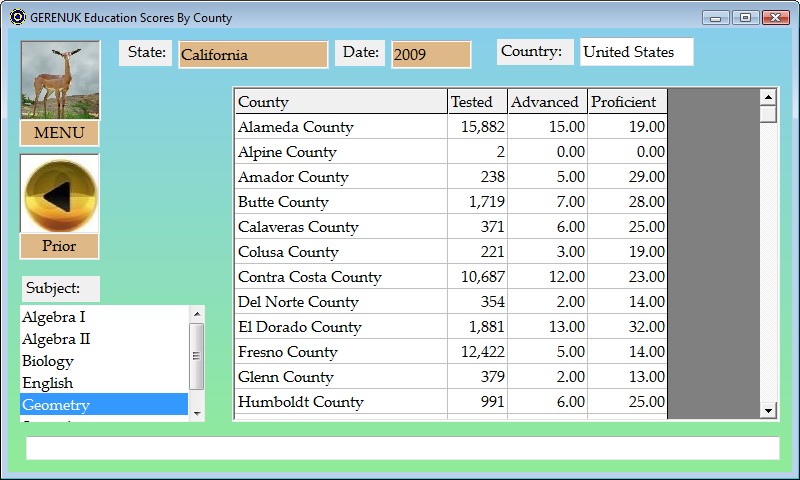Click the golden Prior back arrow icon
The height and width of the screenshot is (480, 800).
coord(60,194)
